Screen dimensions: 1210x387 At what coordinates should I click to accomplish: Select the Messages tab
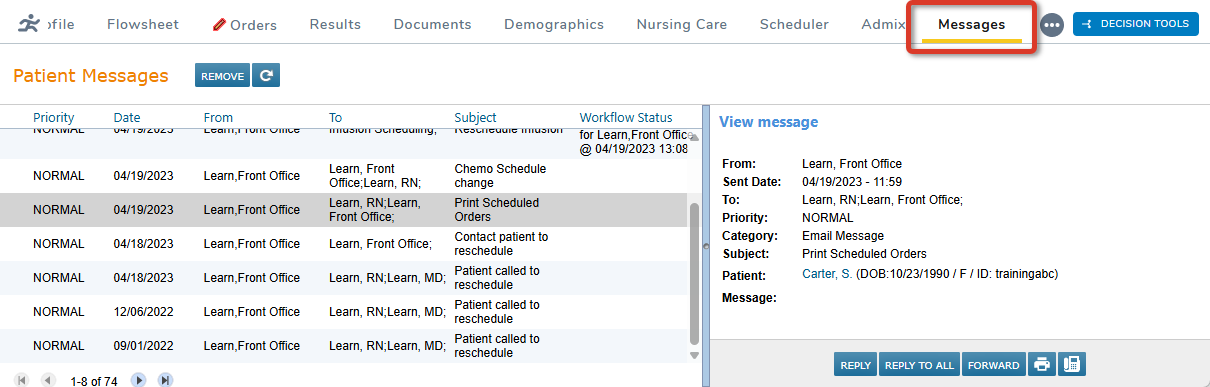point(971,24)
